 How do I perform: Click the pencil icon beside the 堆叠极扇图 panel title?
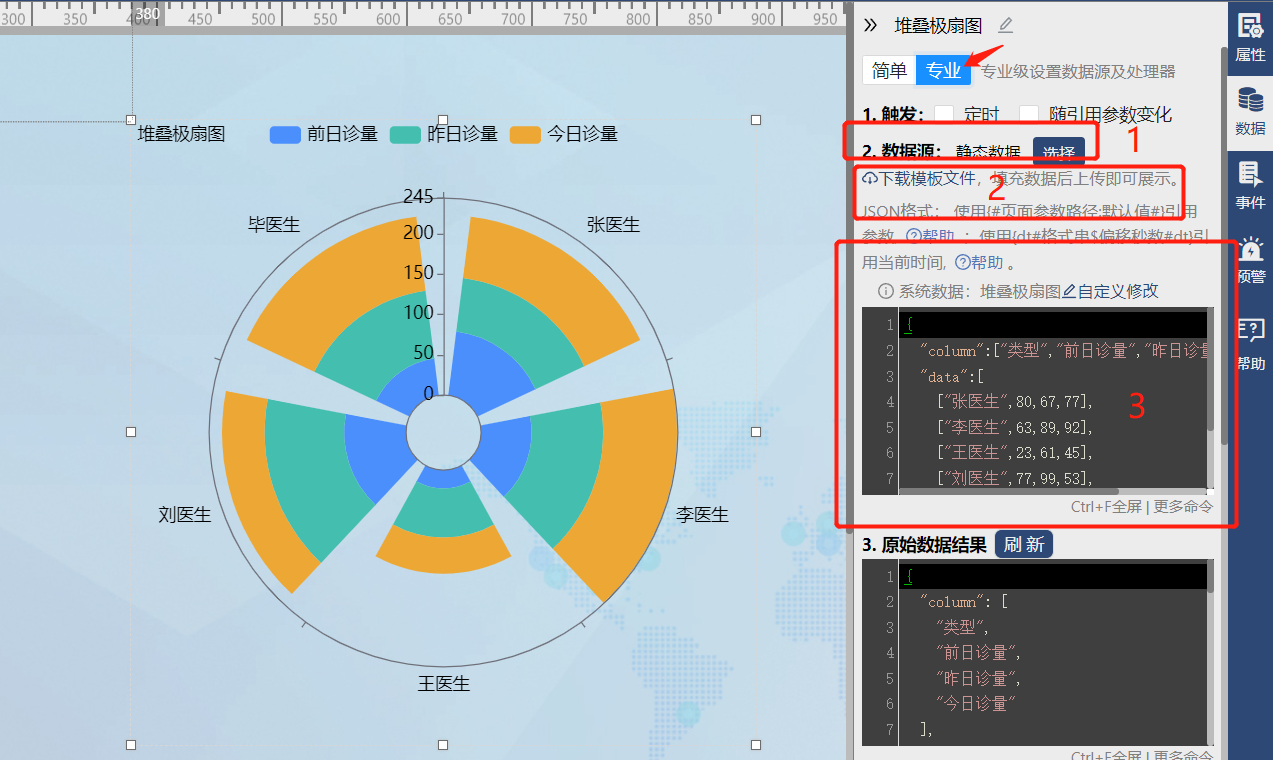click(1006, 25)
